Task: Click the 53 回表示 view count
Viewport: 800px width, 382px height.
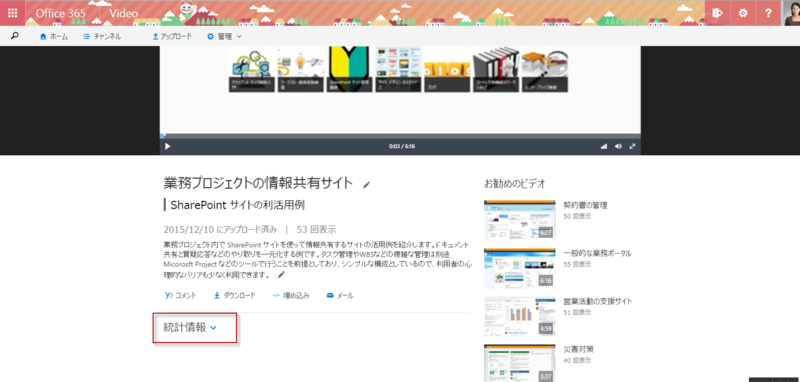Action: (316, 230)
